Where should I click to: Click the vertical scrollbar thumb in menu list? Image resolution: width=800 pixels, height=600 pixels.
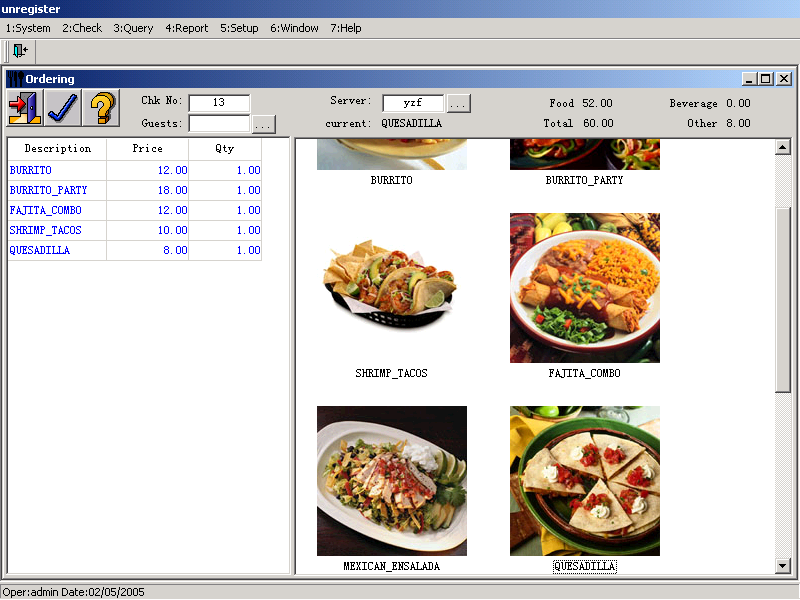(783, 301)
